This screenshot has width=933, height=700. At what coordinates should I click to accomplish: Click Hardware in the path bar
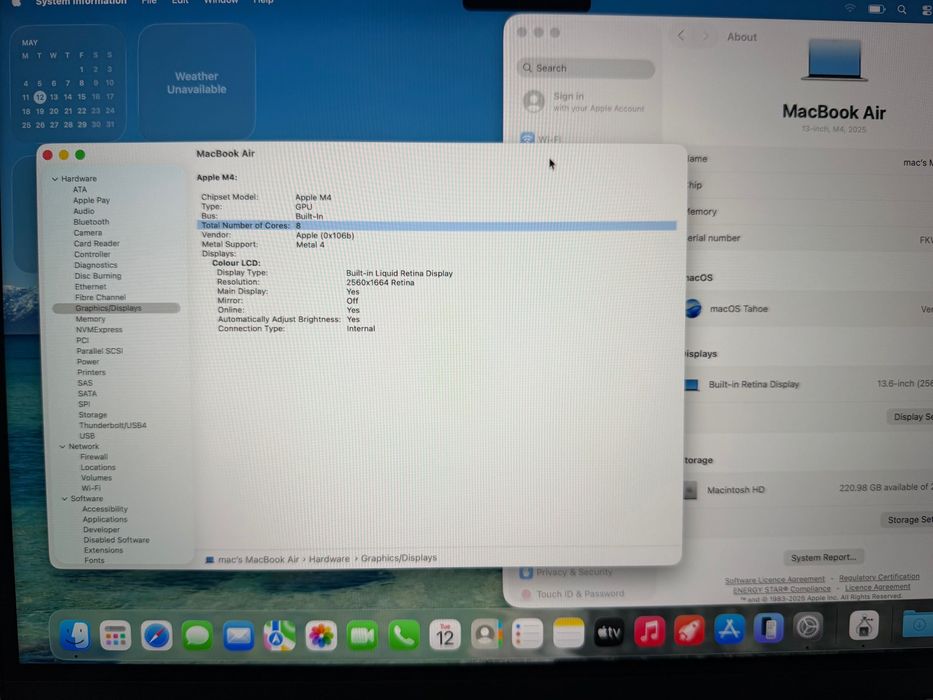pos(329,559)
